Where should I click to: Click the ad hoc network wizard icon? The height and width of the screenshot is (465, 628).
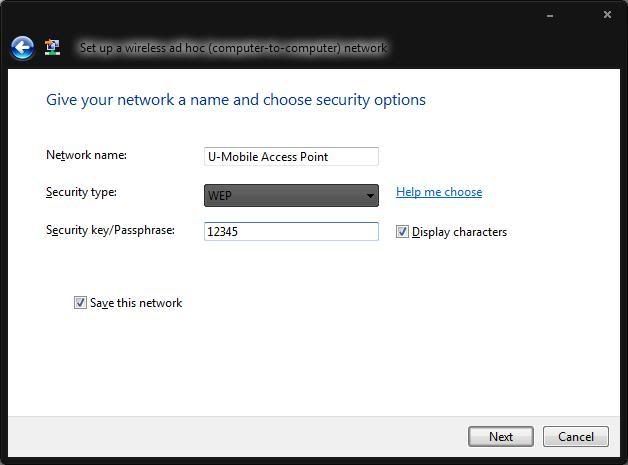pyautogui.click(x=53, y=47)
